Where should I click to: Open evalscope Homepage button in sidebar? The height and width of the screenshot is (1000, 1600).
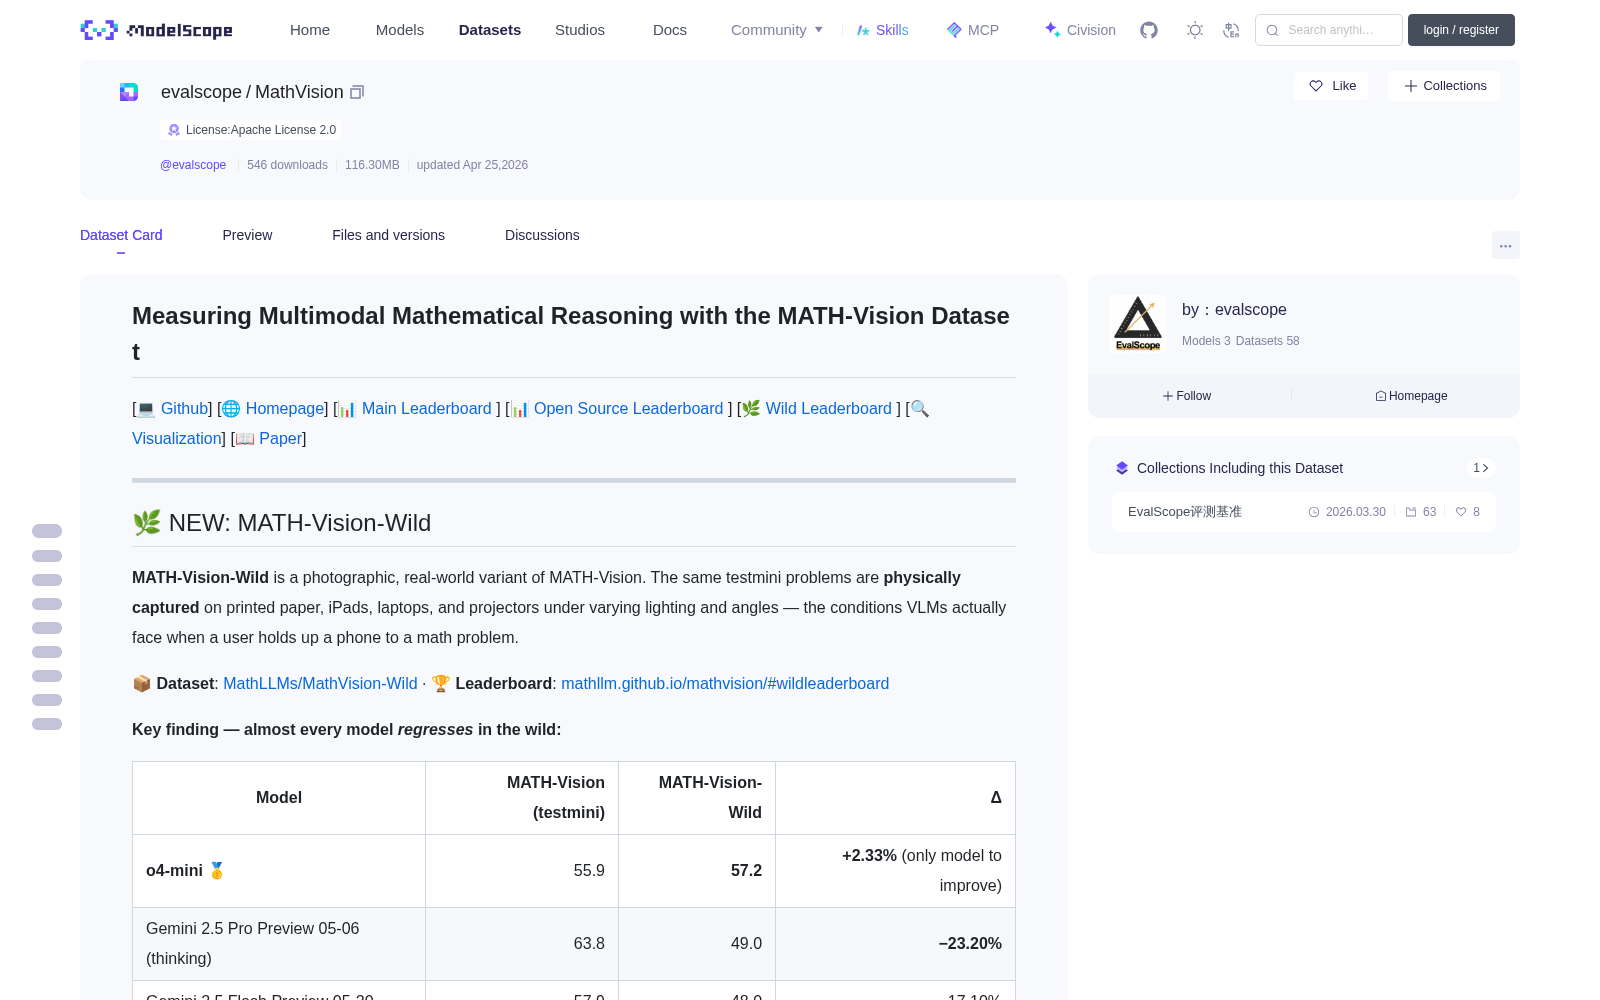click(1411, 396)
